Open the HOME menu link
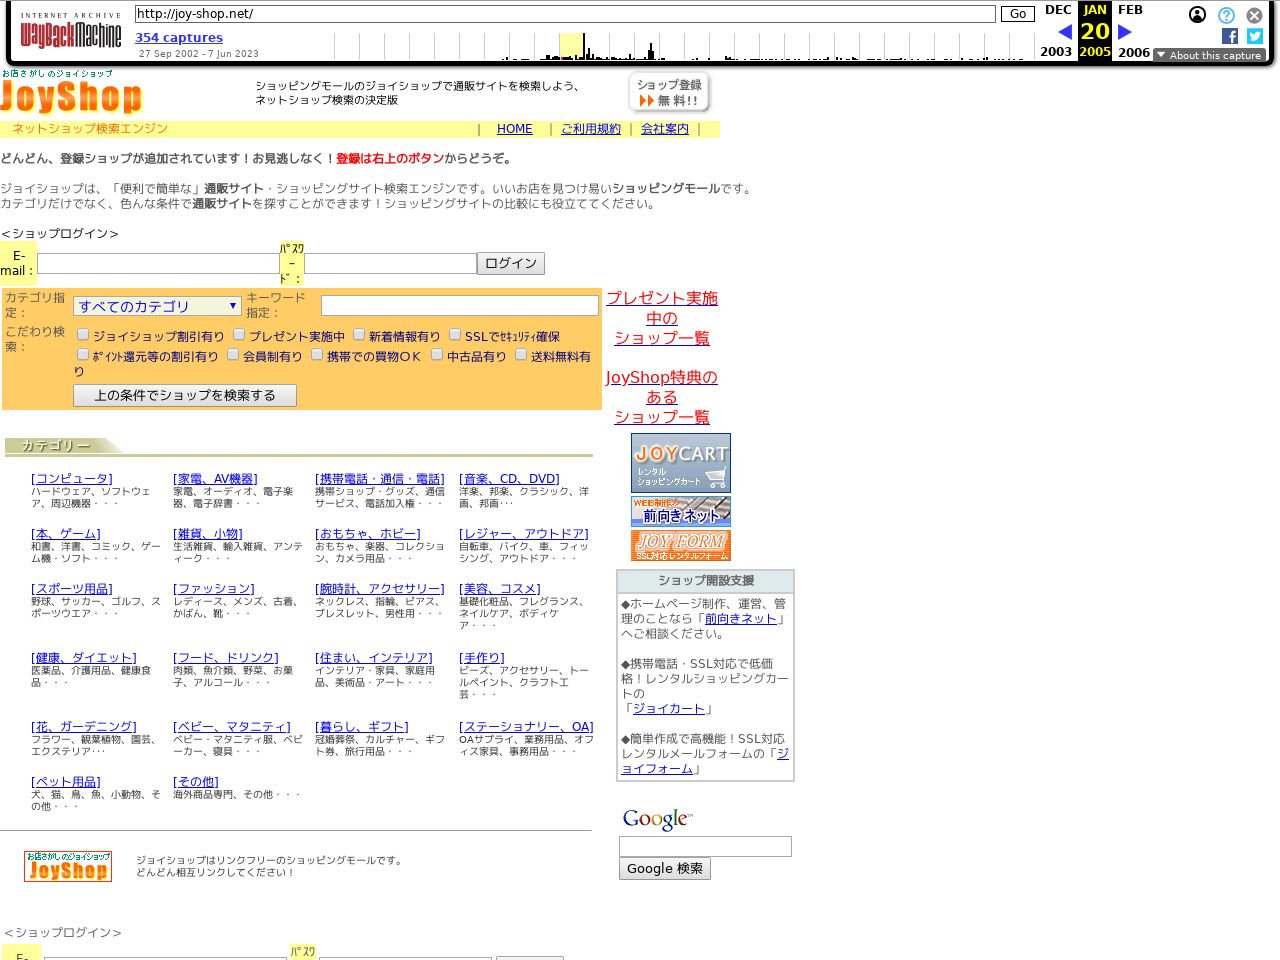Screen dimensions: 1280x960 coord(514,129)
